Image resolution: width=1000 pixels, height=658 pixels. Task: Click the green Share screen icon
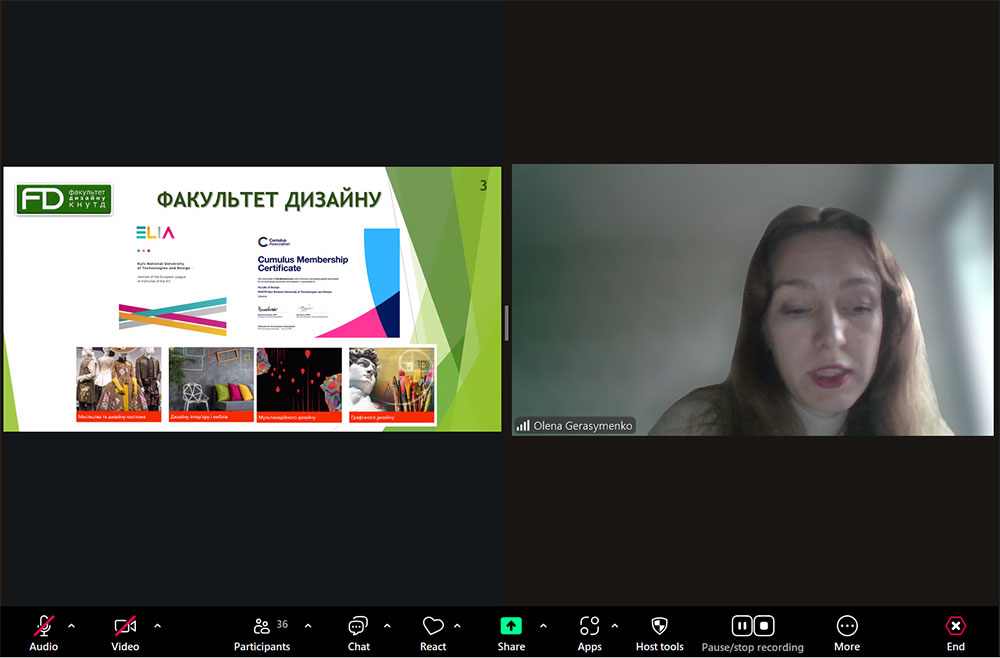click(511, 626)
